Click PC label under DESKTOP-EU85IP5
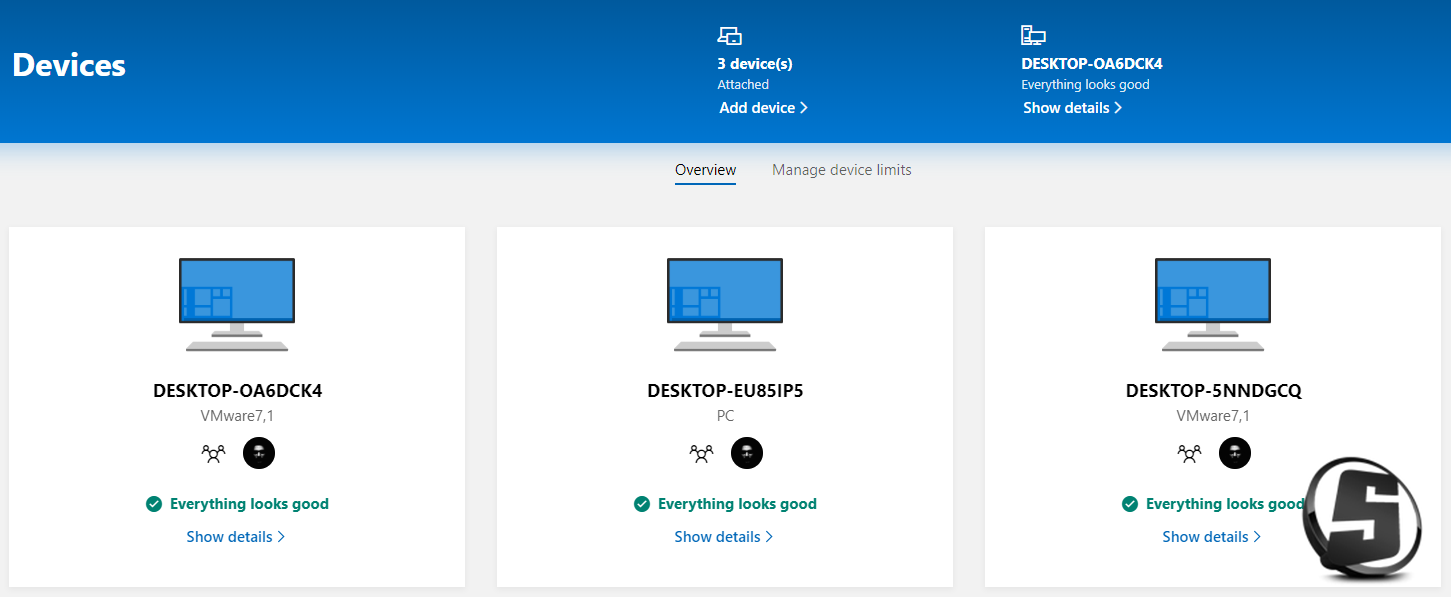Viewport: 1451px width, 597px height. pyautogui.click(x=725, y=416)
